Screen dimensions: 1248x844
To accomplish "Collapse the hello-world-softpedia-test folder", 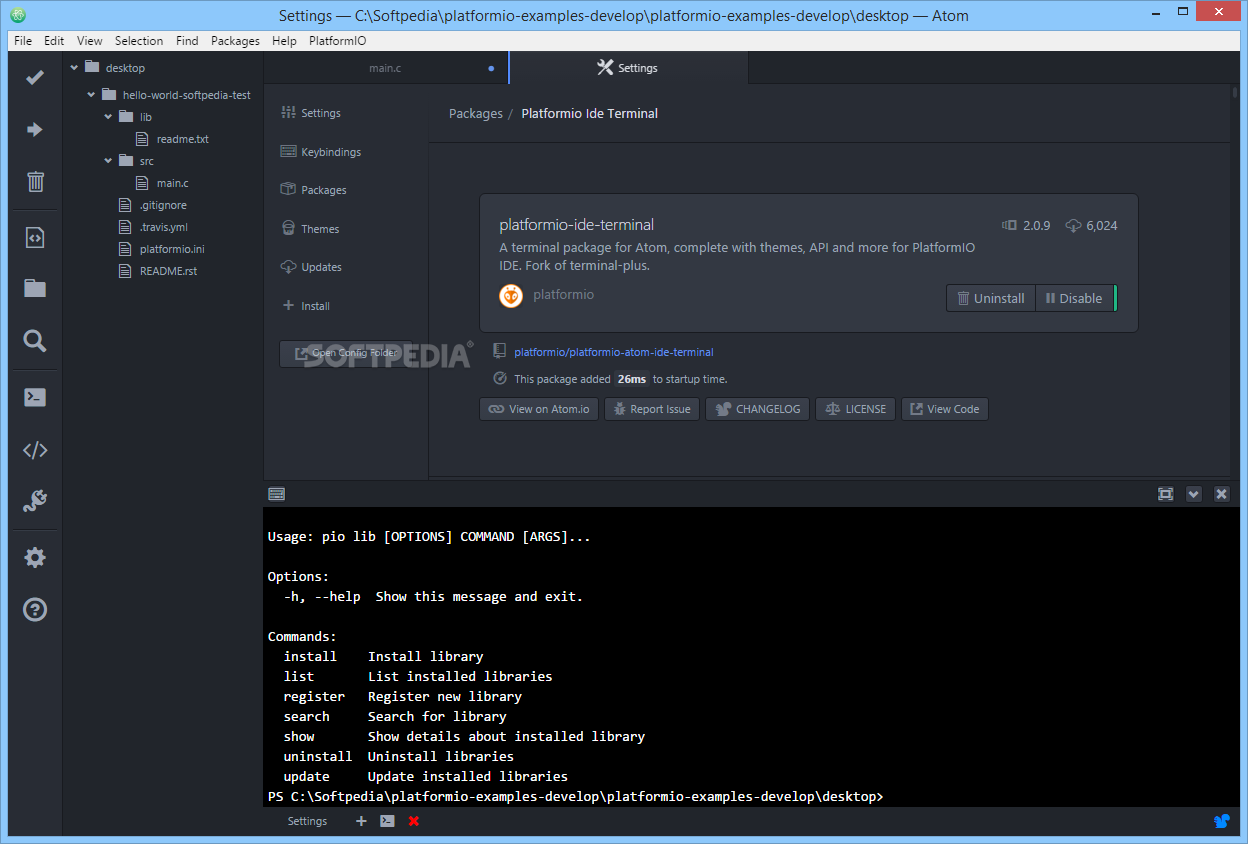I will (x=92, y=95).
